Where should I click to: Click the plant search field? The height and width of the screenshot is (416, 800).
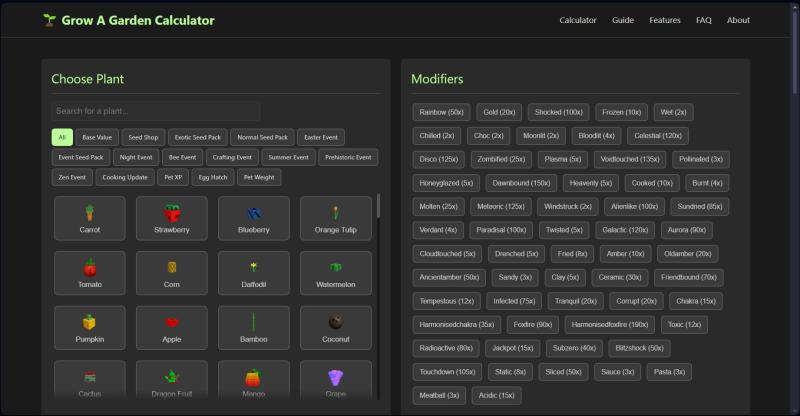click(x=156, y=111)
